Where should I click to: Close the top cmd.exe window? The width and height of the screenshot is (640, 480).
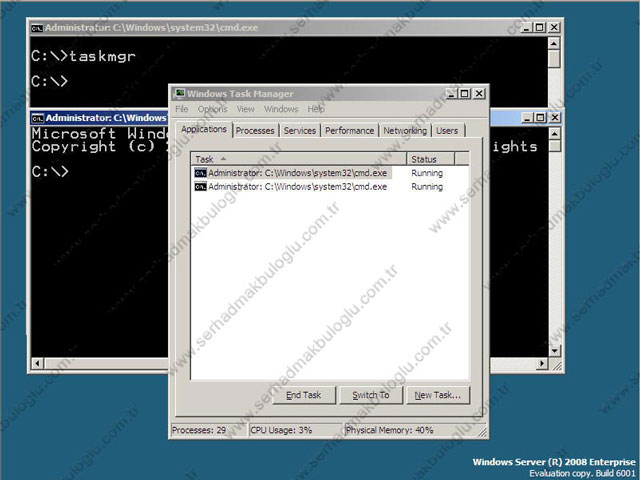click(553, 28)
